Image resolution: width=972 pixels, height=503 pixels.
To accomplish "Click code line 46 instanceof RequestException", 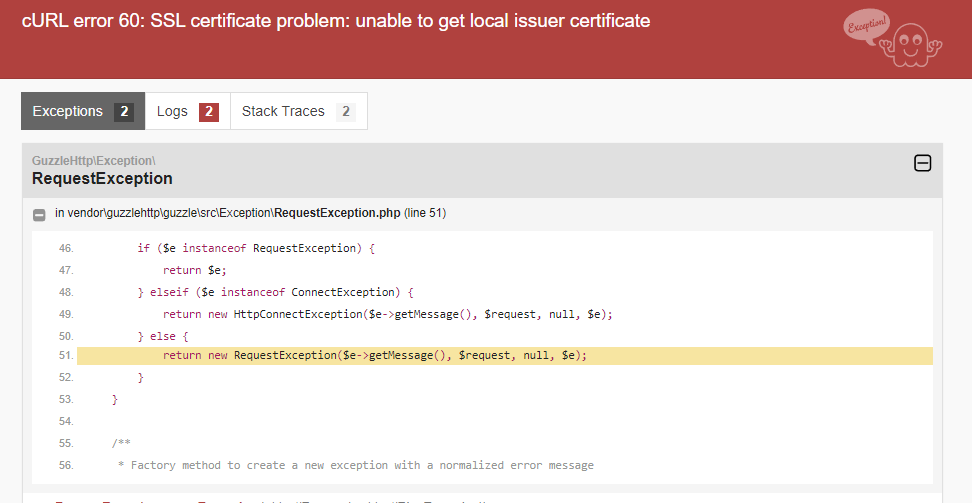I will 256,248.
